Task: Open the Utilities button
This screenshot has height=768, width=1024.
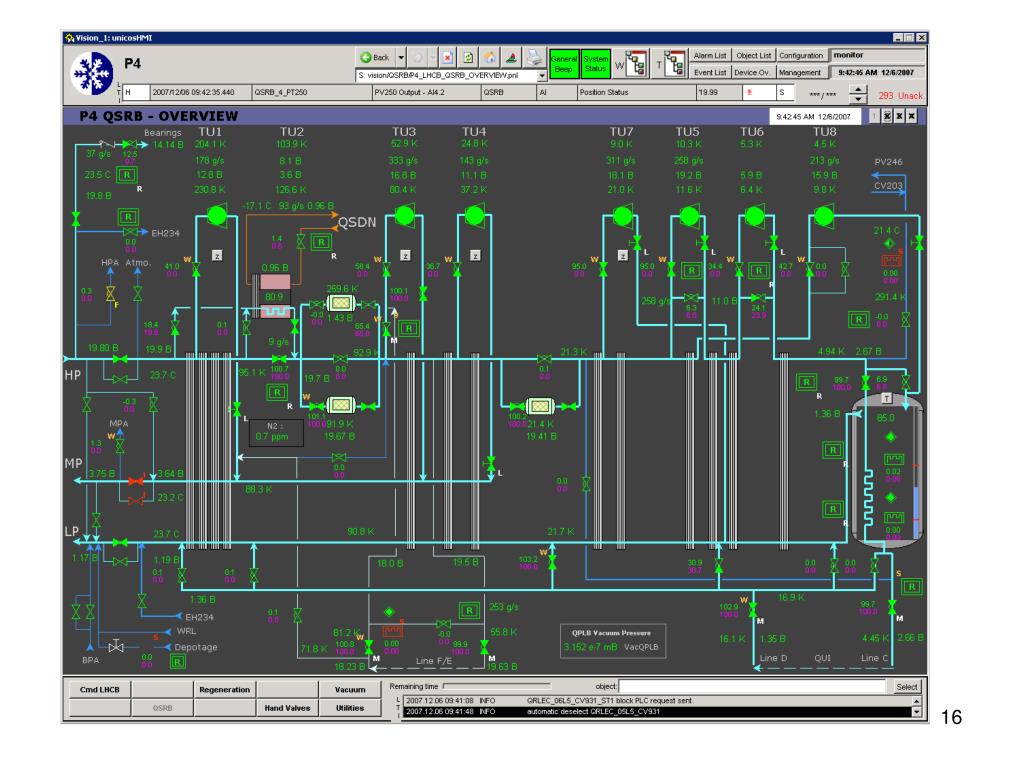Action: 350,708
